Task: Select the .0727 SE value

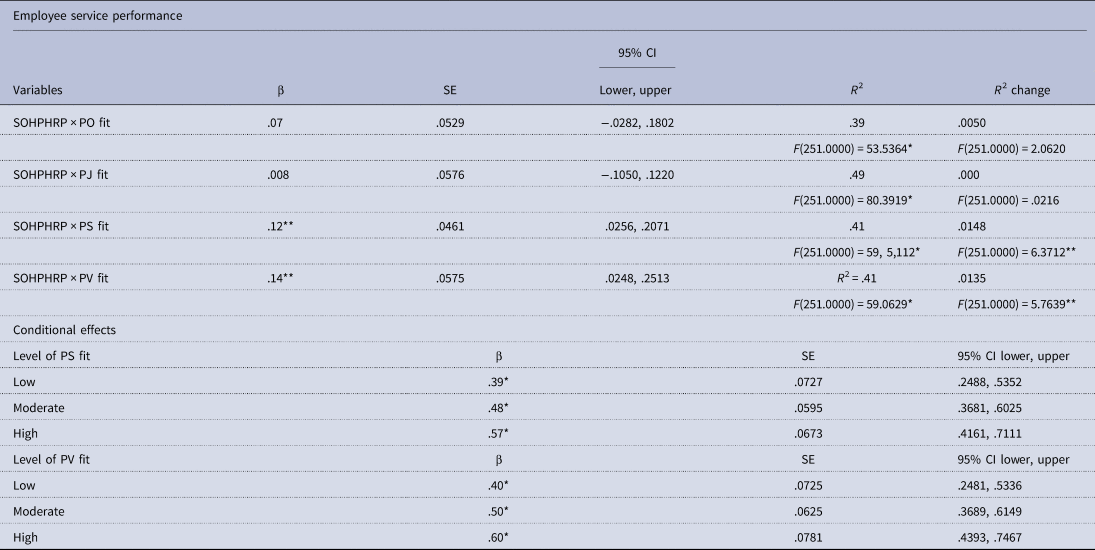Action: [x=808, y=382]
